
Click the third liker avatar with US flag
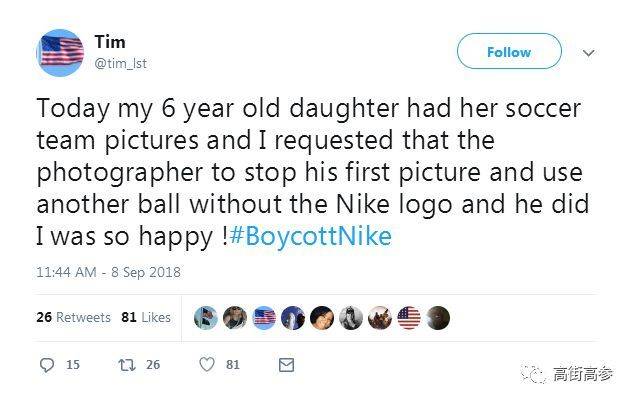264,318
